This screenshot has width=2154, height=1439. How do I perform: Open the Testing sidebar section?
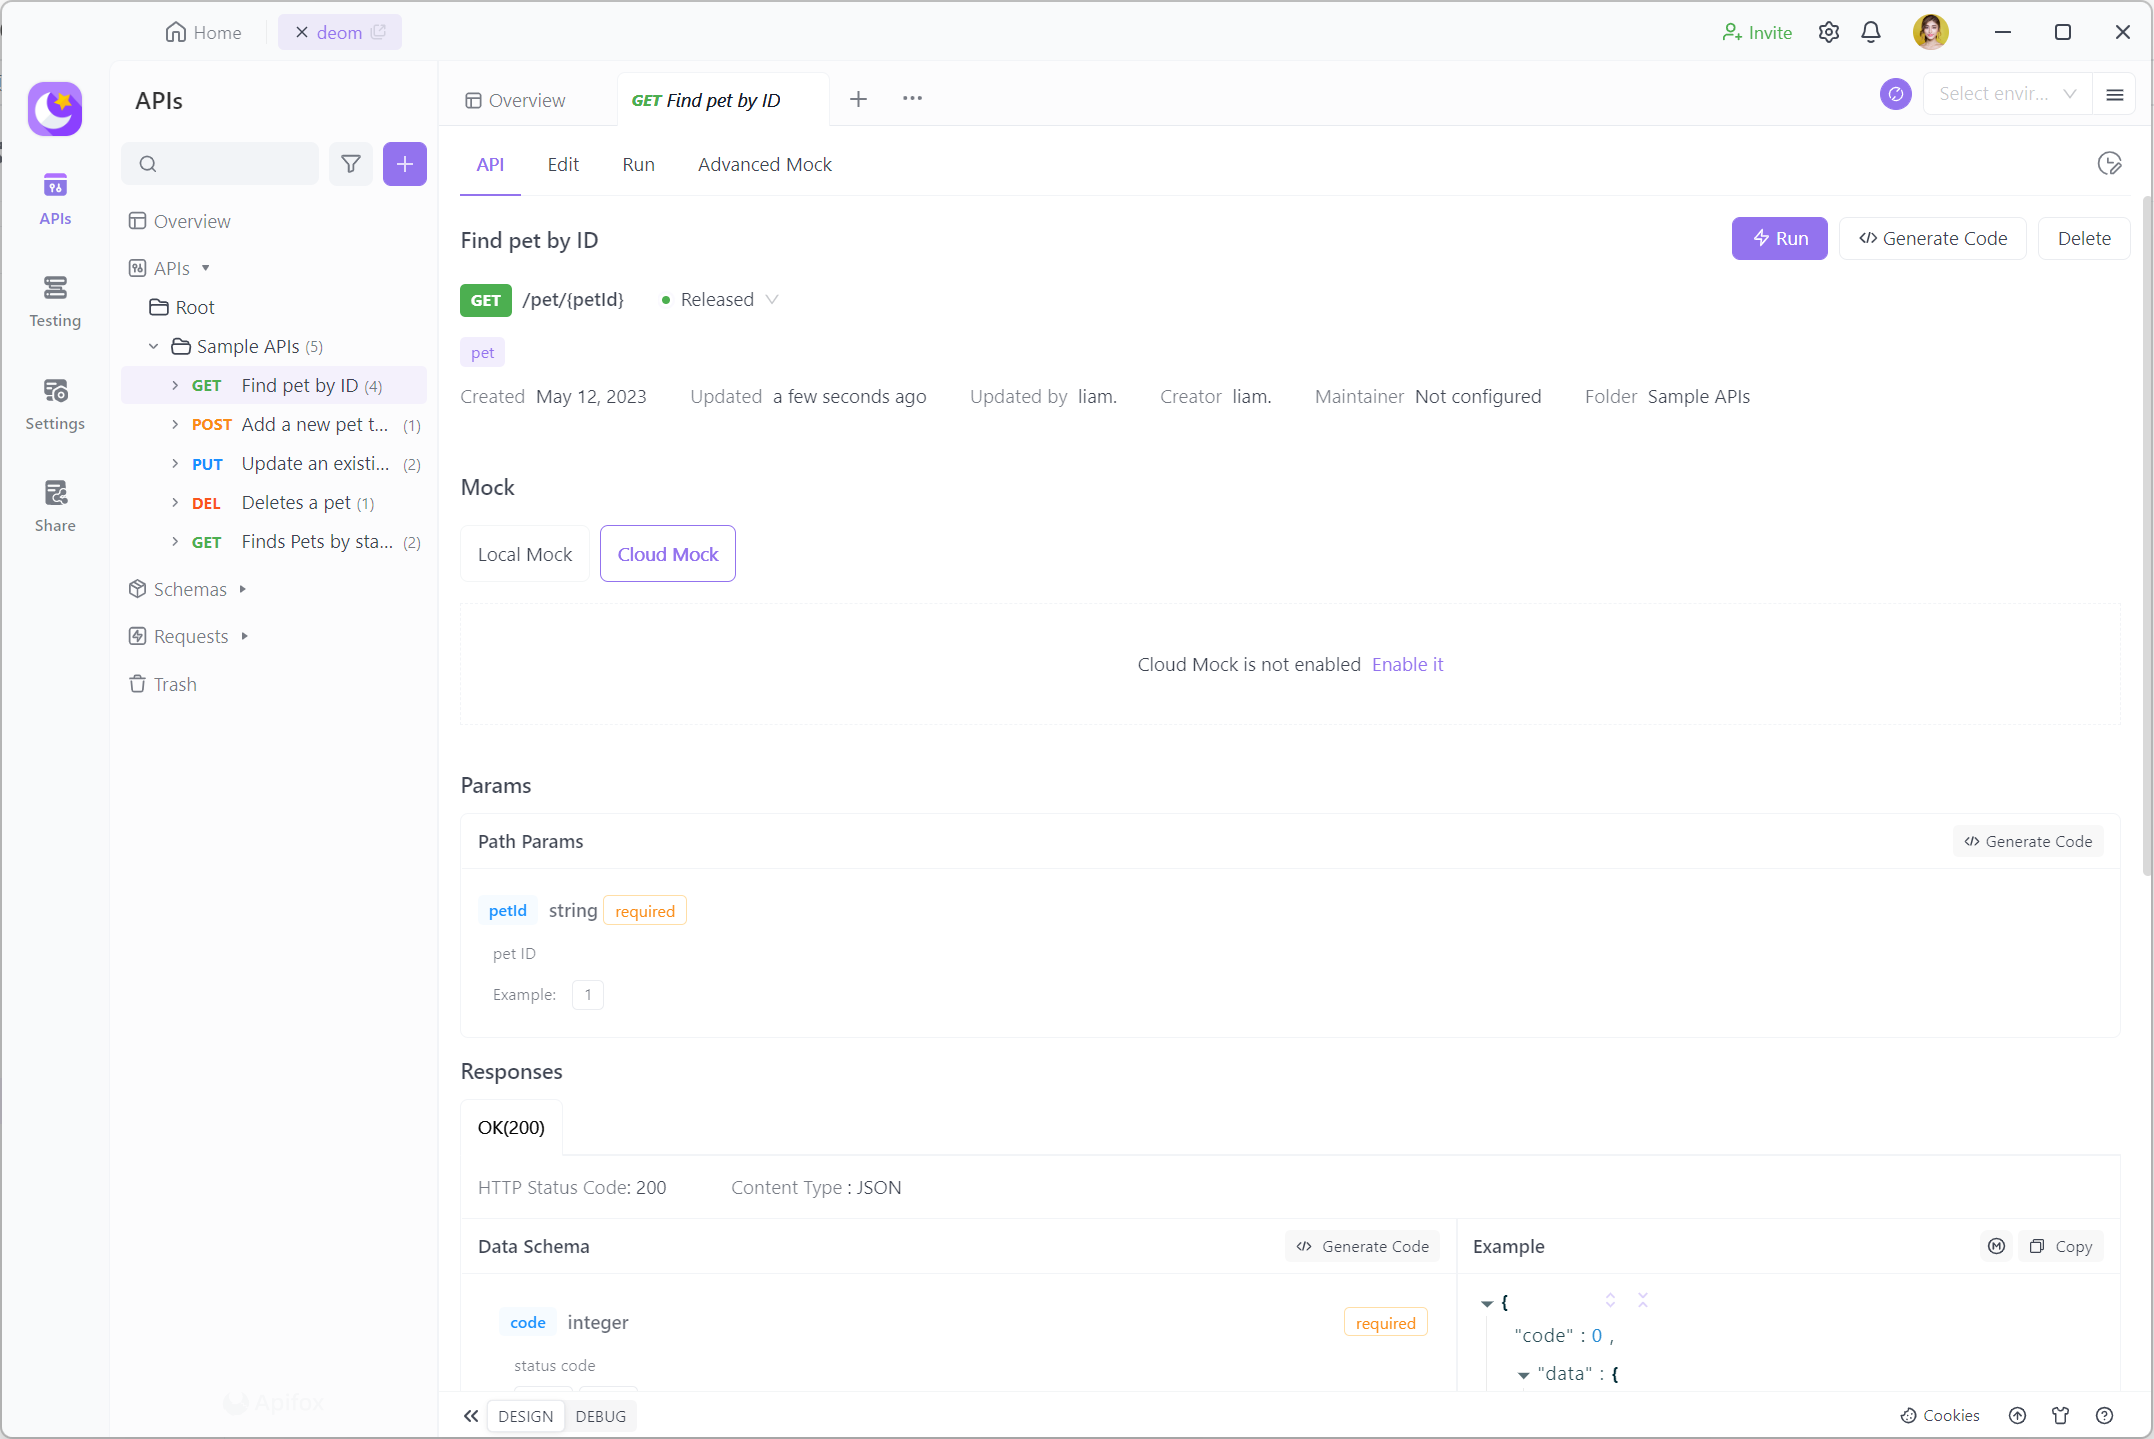tap(55, 301)
